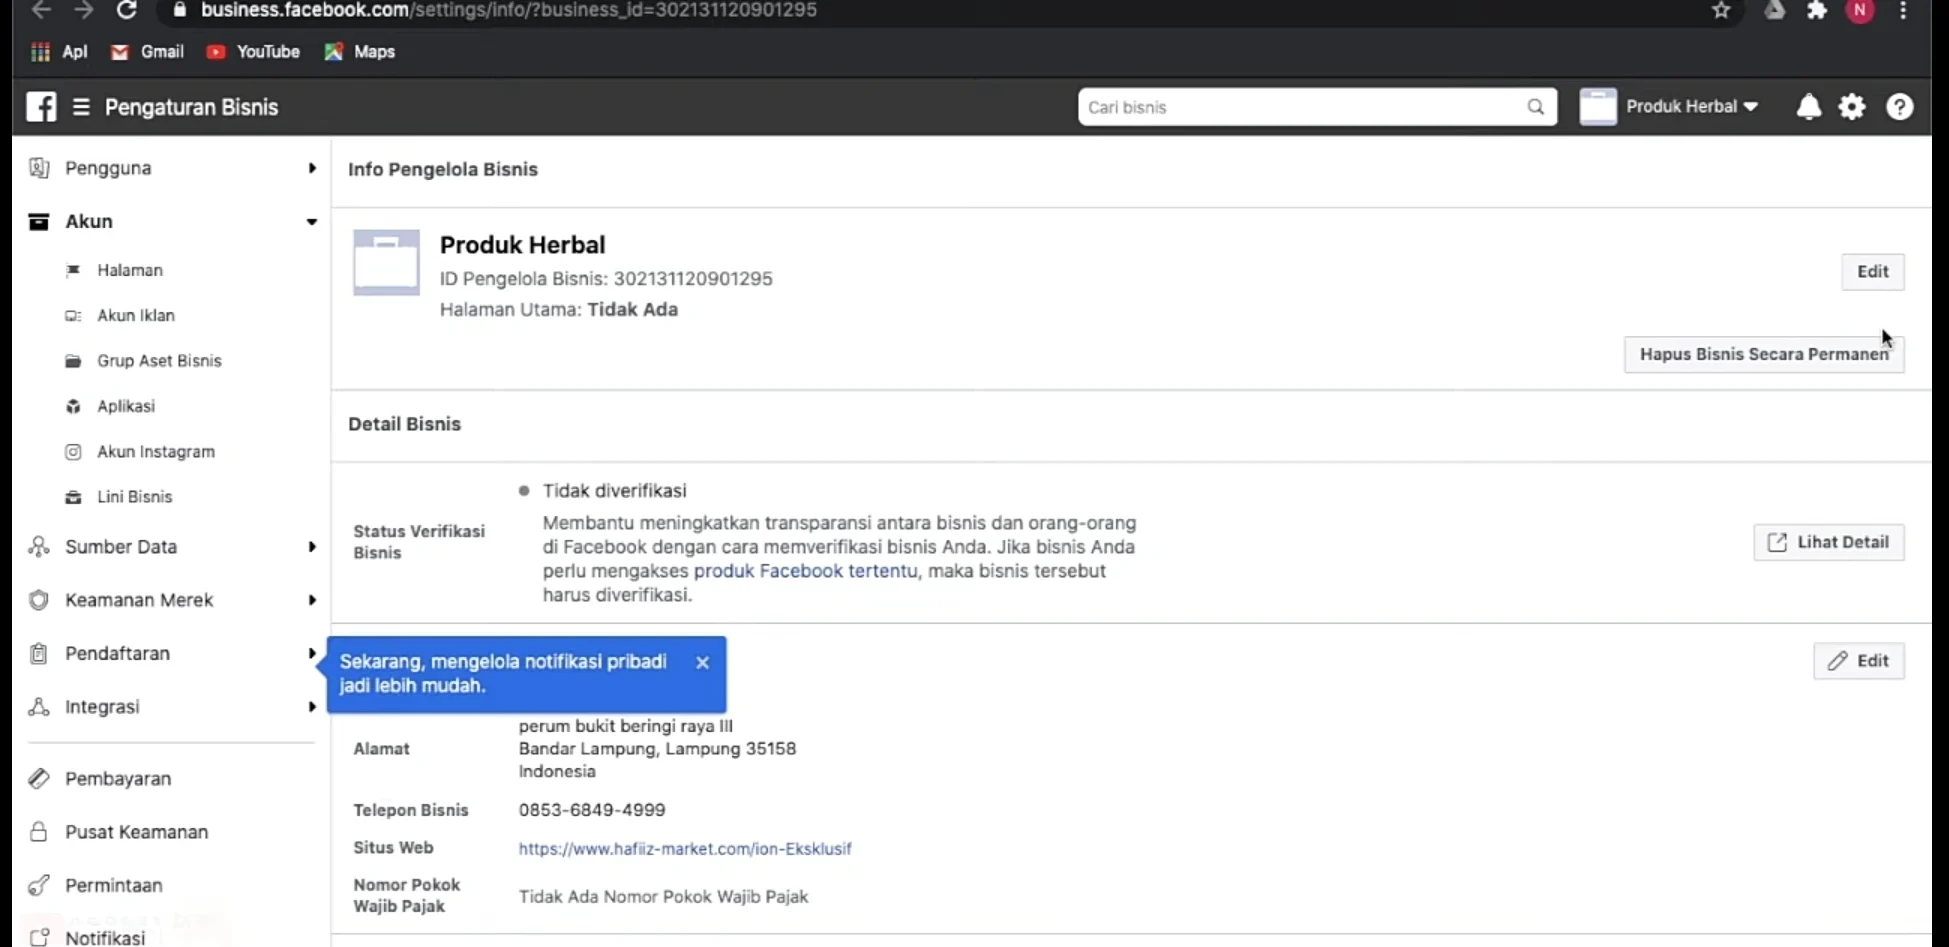Open the notifications bell icon
Image resolution: width=1949 pixels, height=947 pixels.
click(x=1808, y=107)
